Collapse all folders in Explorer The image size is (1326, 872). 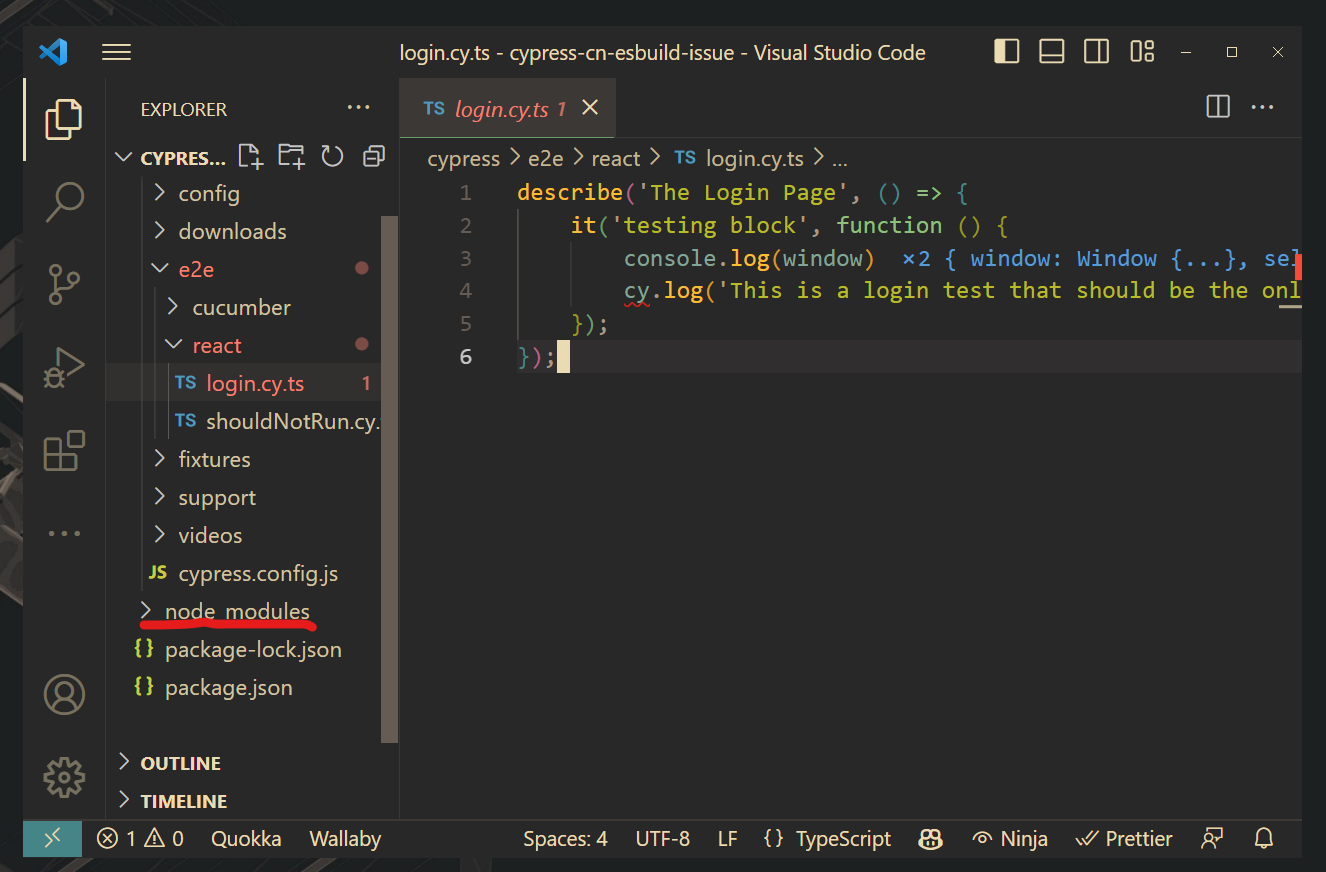[373, 156]
